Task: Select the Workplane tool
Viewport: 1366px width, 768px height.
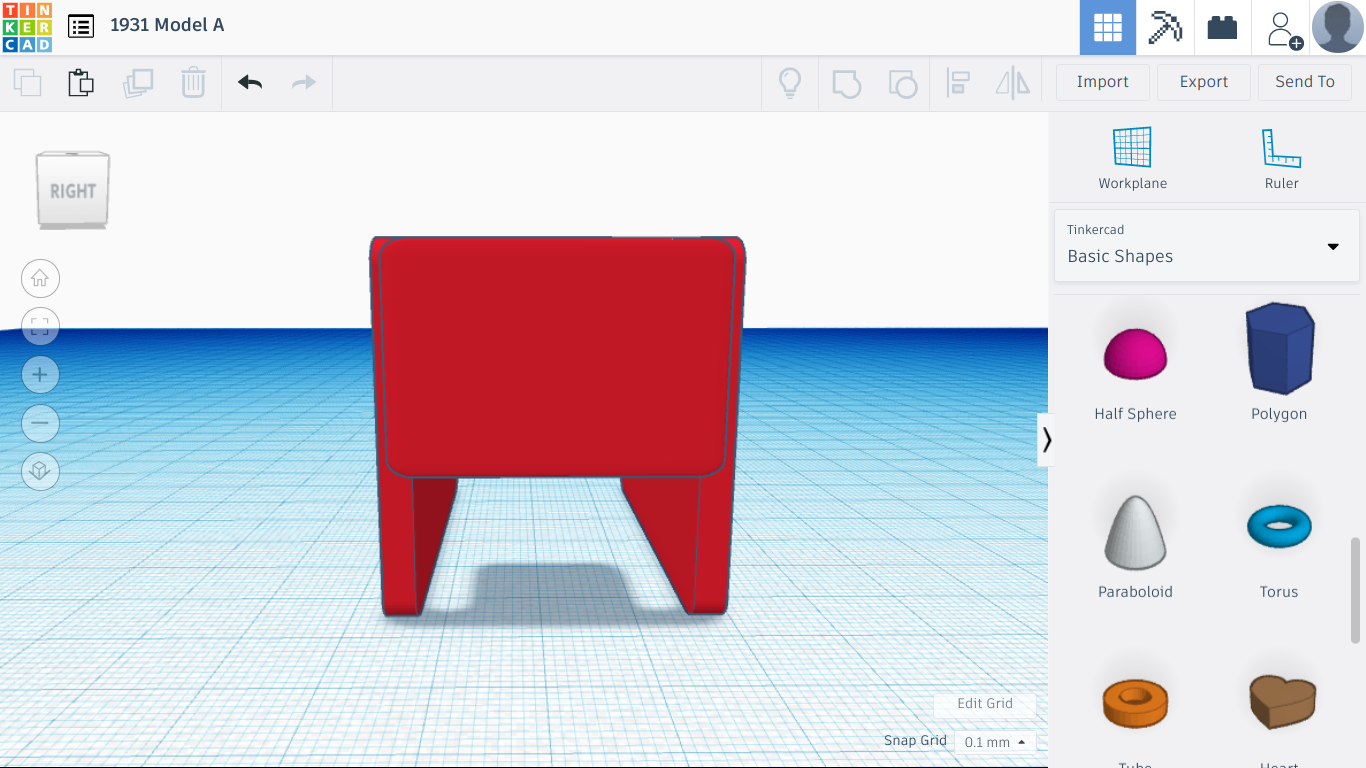Action: click(x=1132, y=158)
